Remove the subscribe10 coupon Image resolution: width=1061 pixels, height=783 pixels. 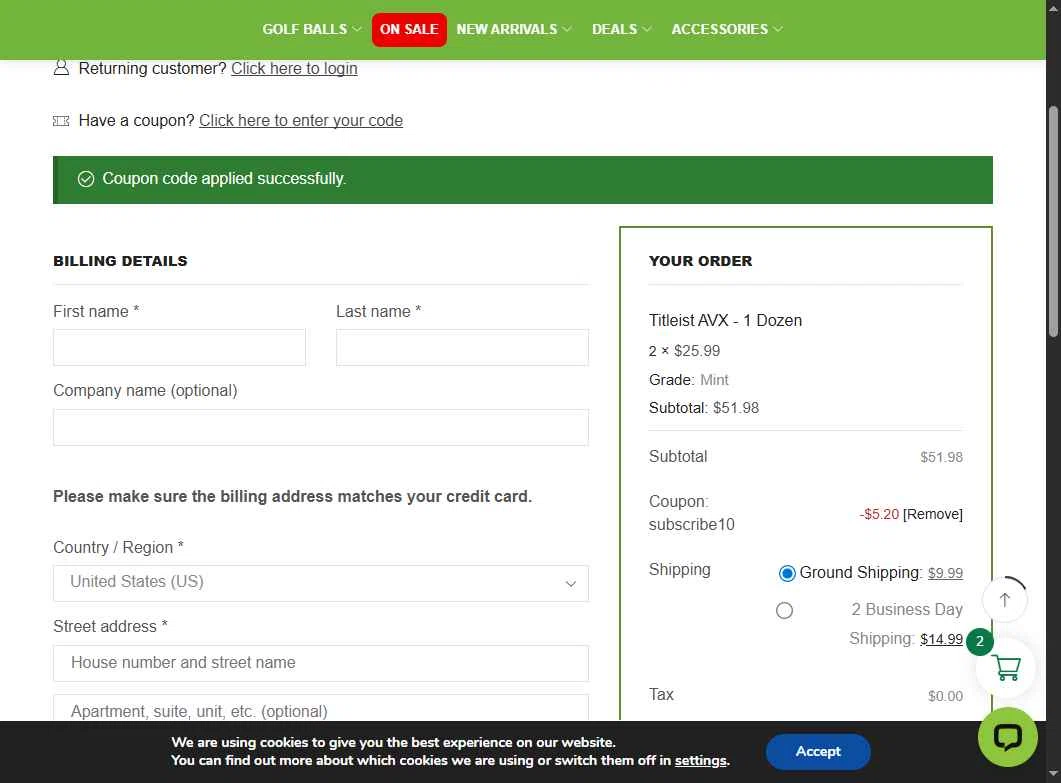pos(932,514)
